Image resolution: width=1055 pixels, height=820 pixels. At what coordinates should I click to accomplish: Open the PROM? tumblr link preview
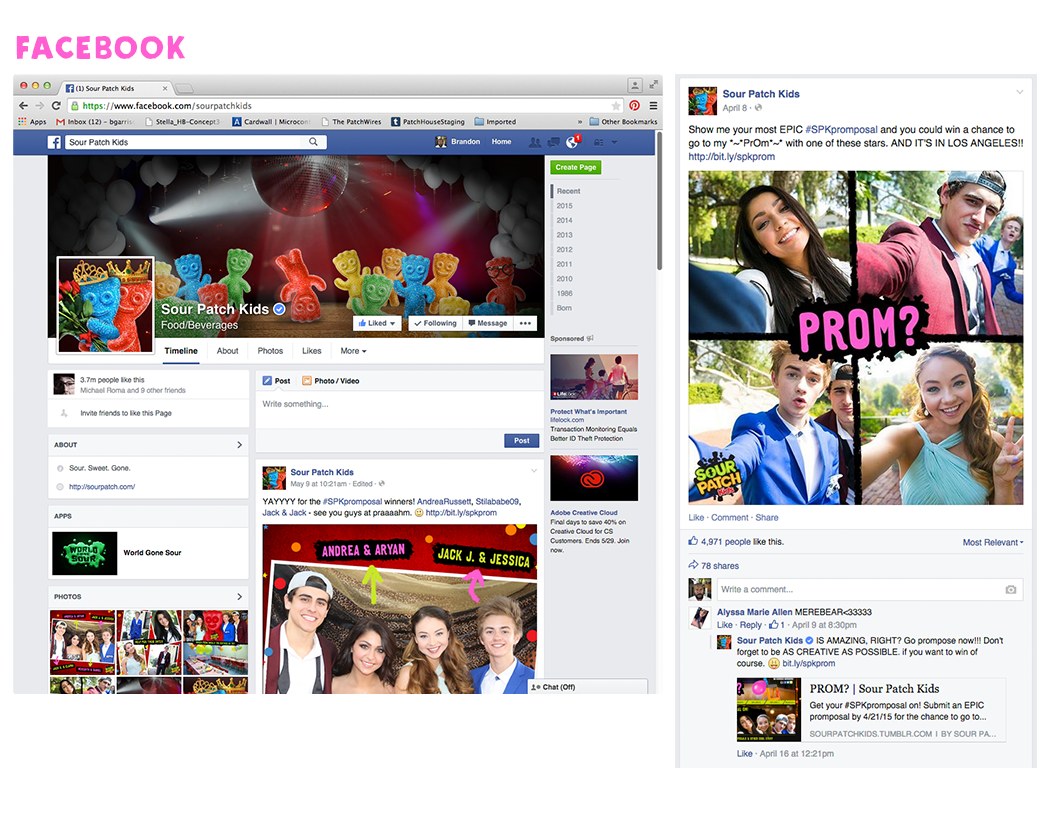coord(871,710)
